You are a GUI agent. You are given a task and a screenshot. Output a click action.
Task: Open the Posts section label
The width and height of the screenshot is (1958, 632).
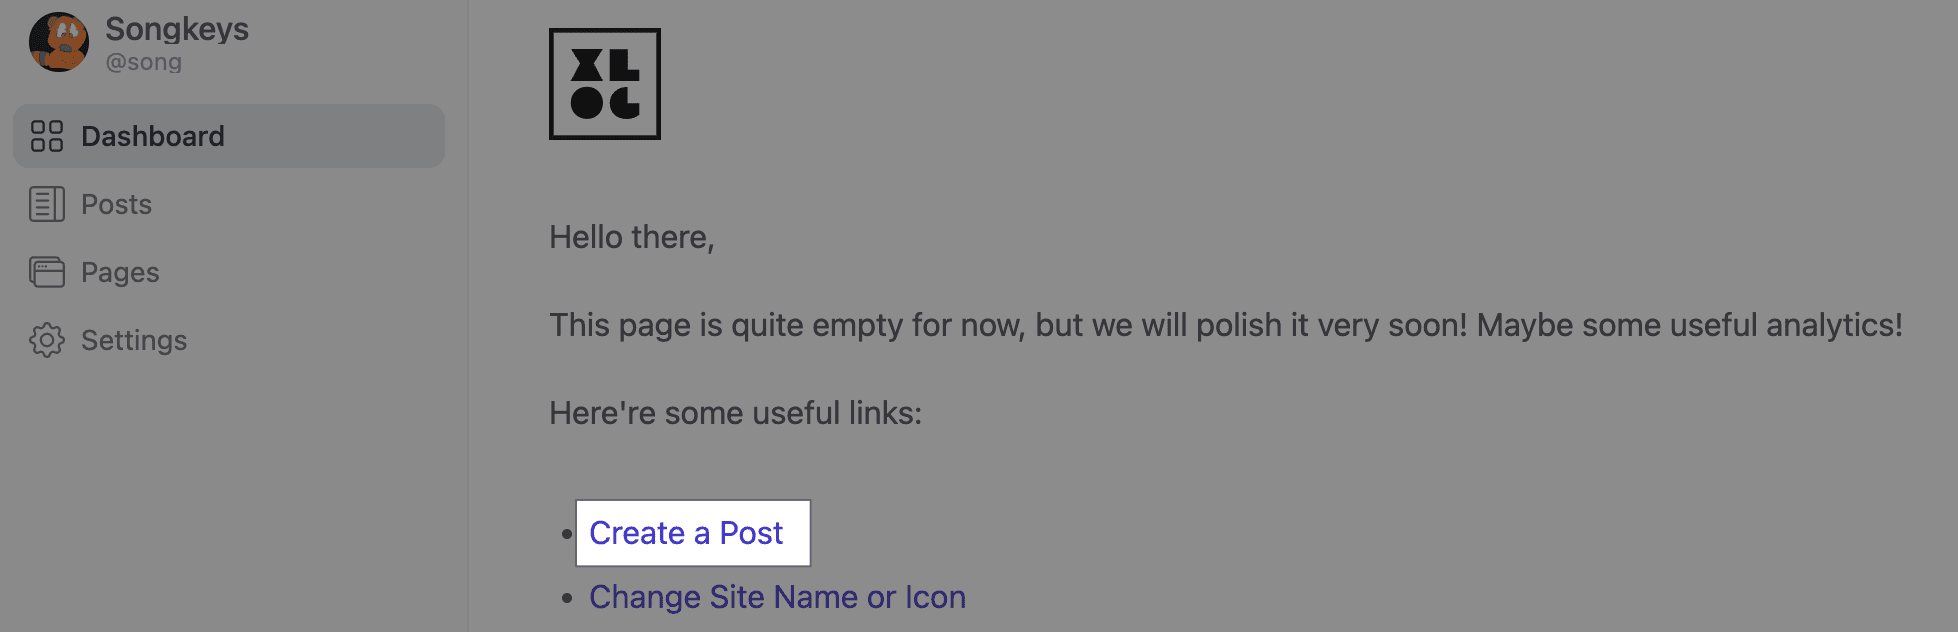click(117, 204)
